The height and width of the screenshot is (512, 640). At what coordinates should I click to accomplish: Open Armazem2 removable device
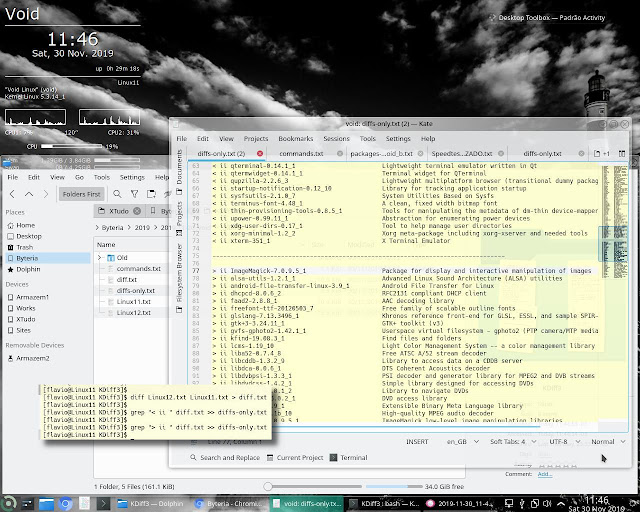33,358
